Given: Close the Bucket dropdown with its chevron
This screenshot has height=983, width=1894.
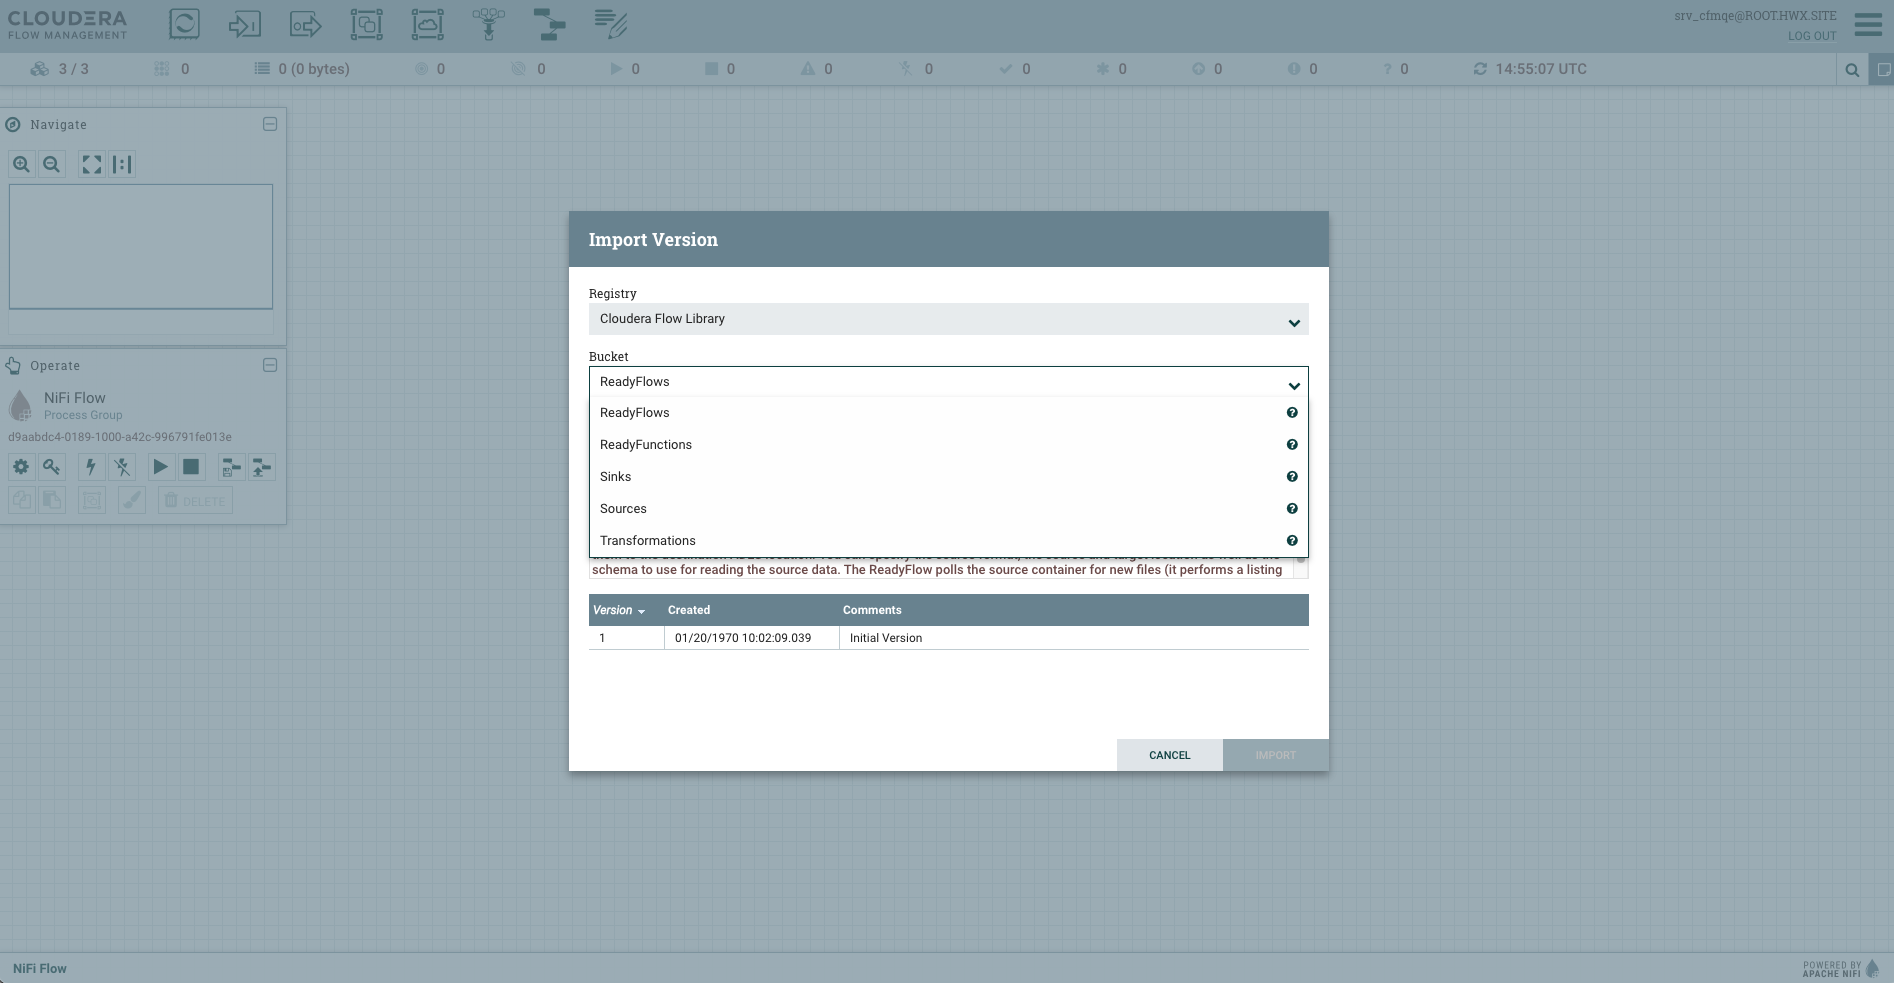Looking at the screenshot, I should [1293, 385].
